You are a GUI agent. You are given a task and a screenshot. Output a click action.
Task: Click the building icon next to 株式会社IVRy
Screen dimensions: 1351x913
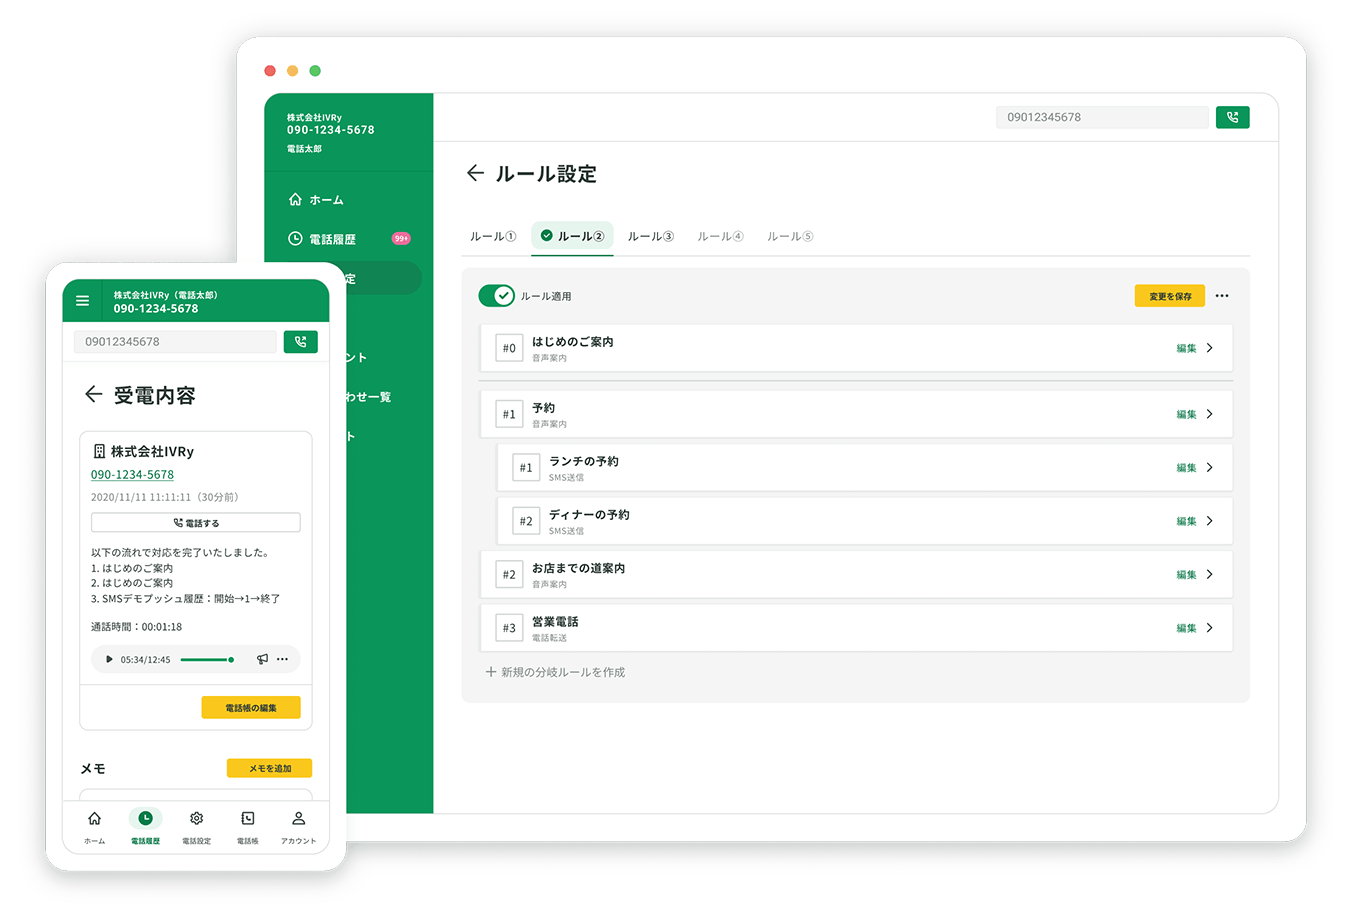[99, 452]
